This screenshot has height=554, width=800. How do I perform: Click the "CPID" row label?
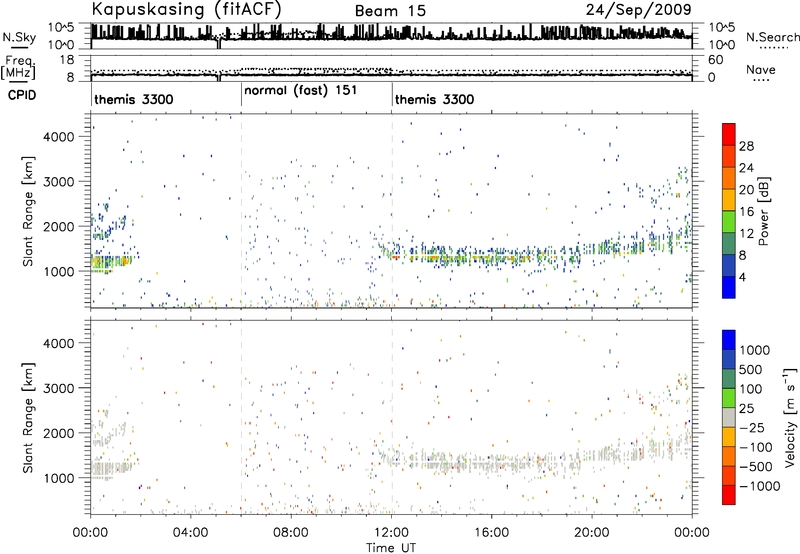click(22, 95)
